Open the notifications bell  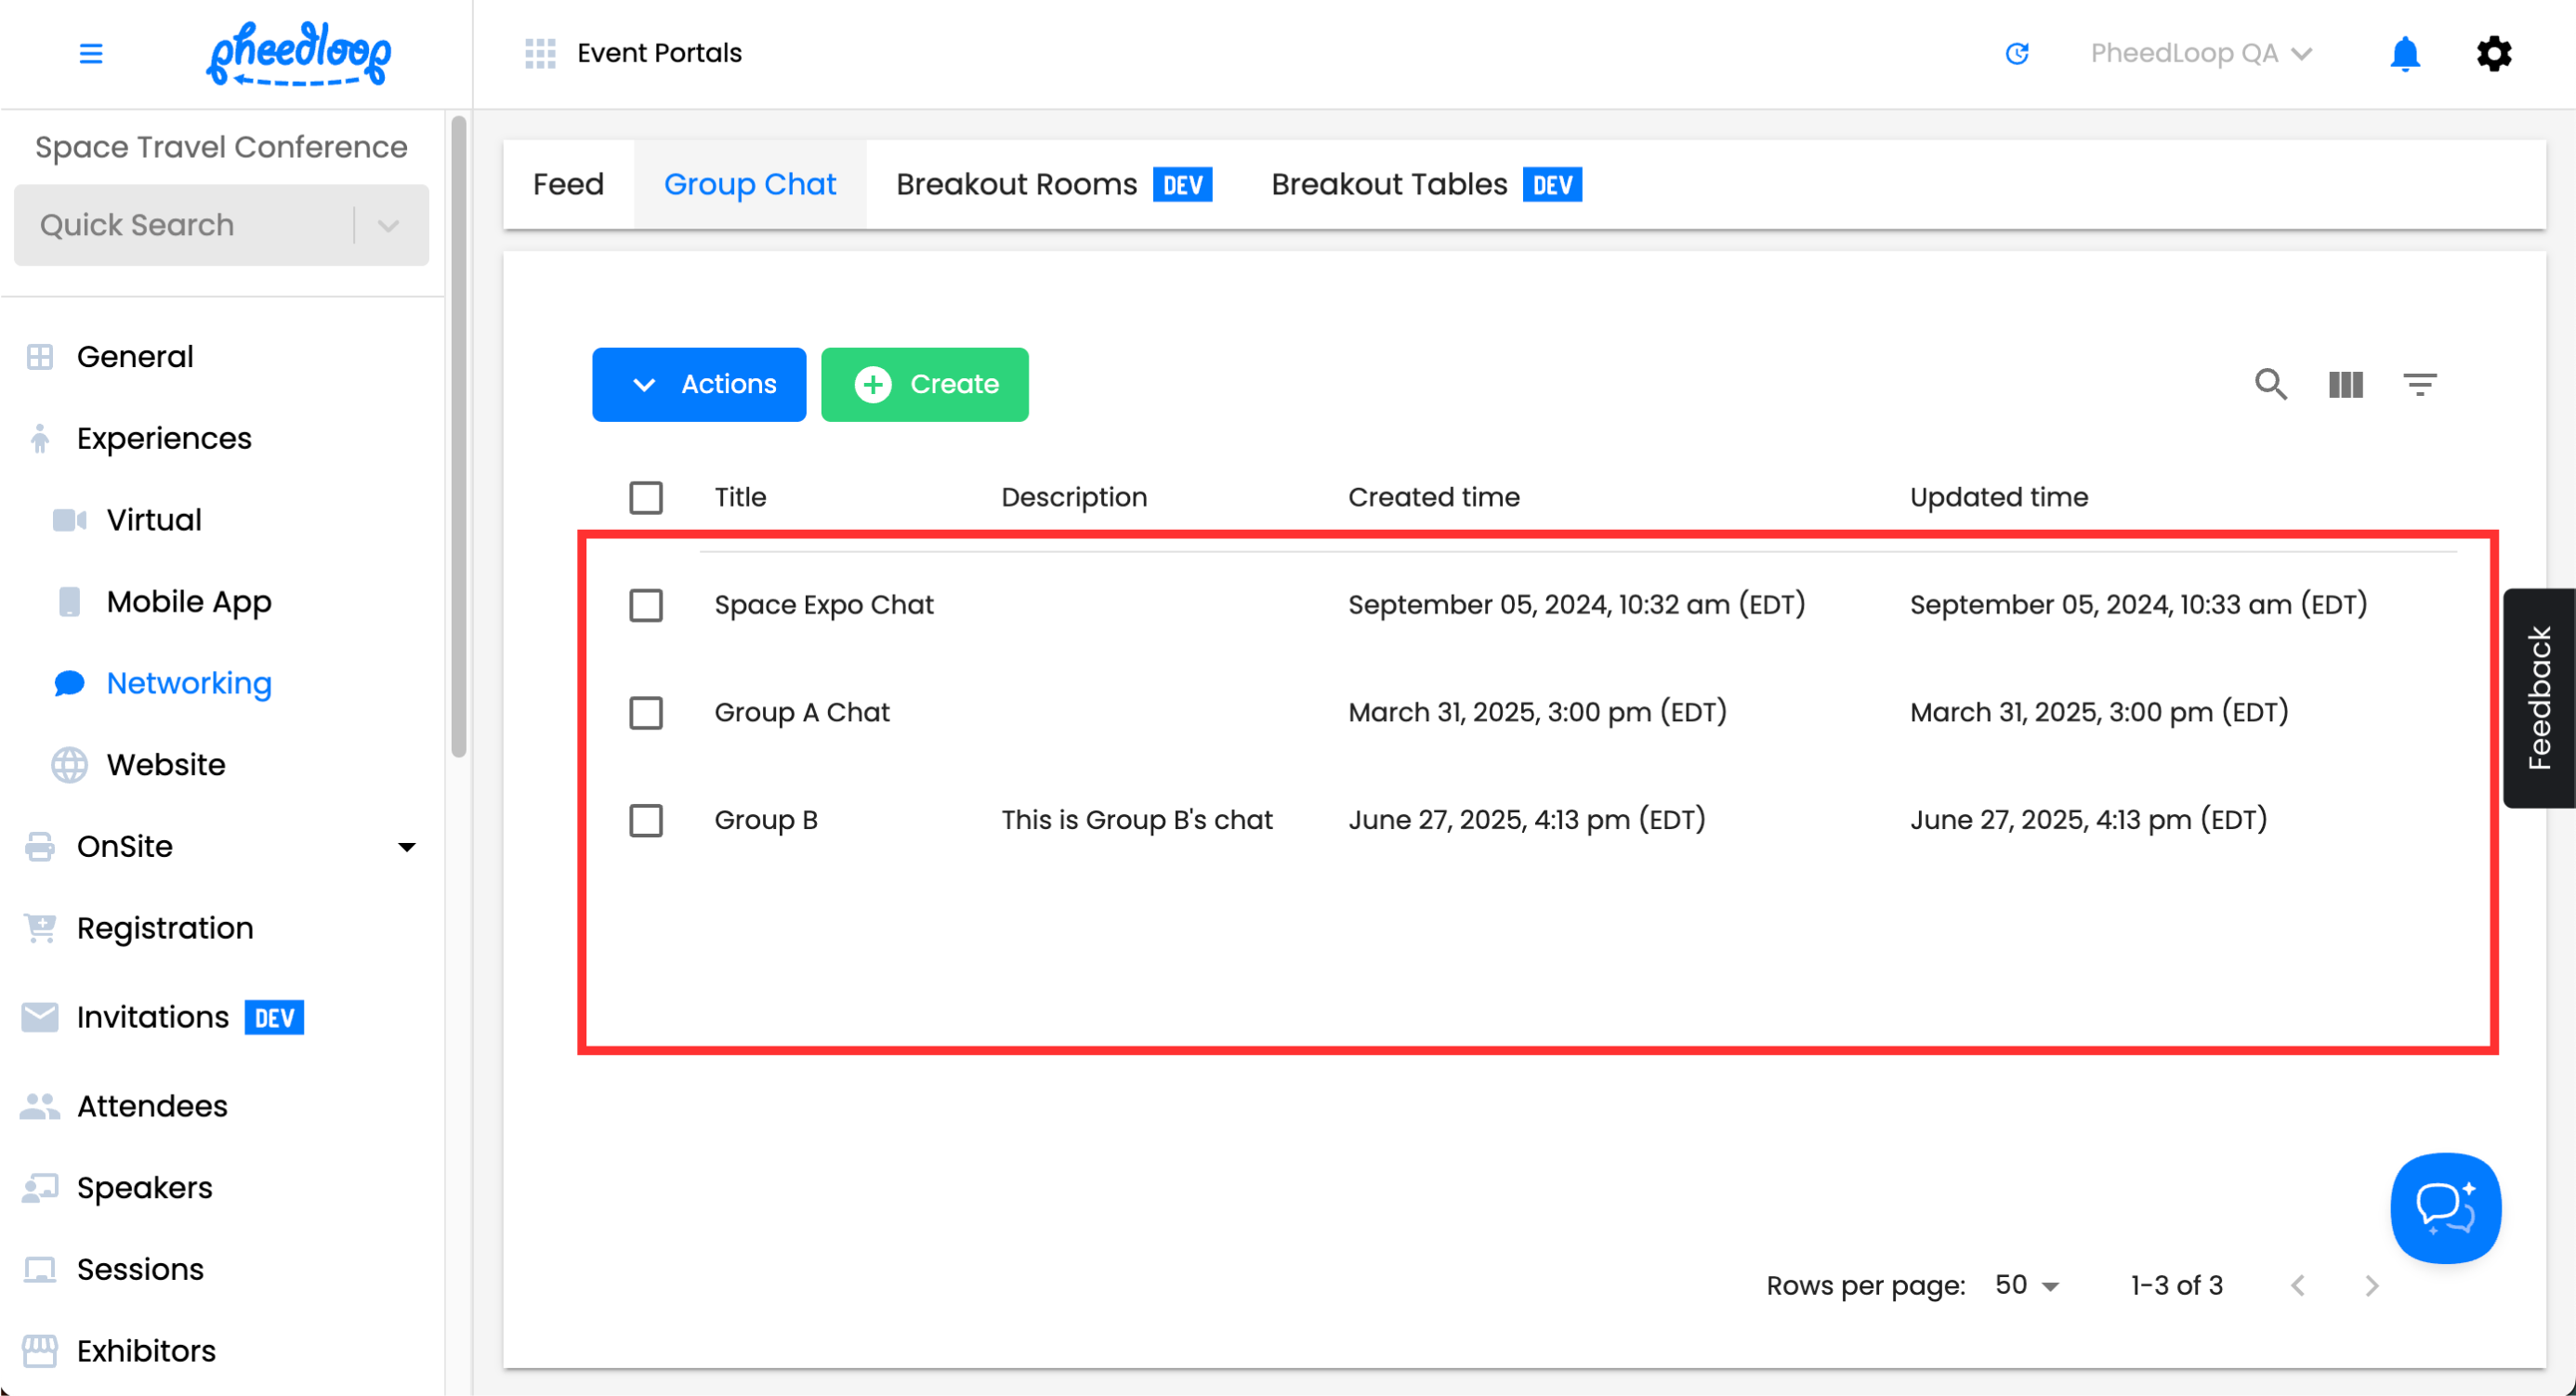click(x=2404, y=53)
